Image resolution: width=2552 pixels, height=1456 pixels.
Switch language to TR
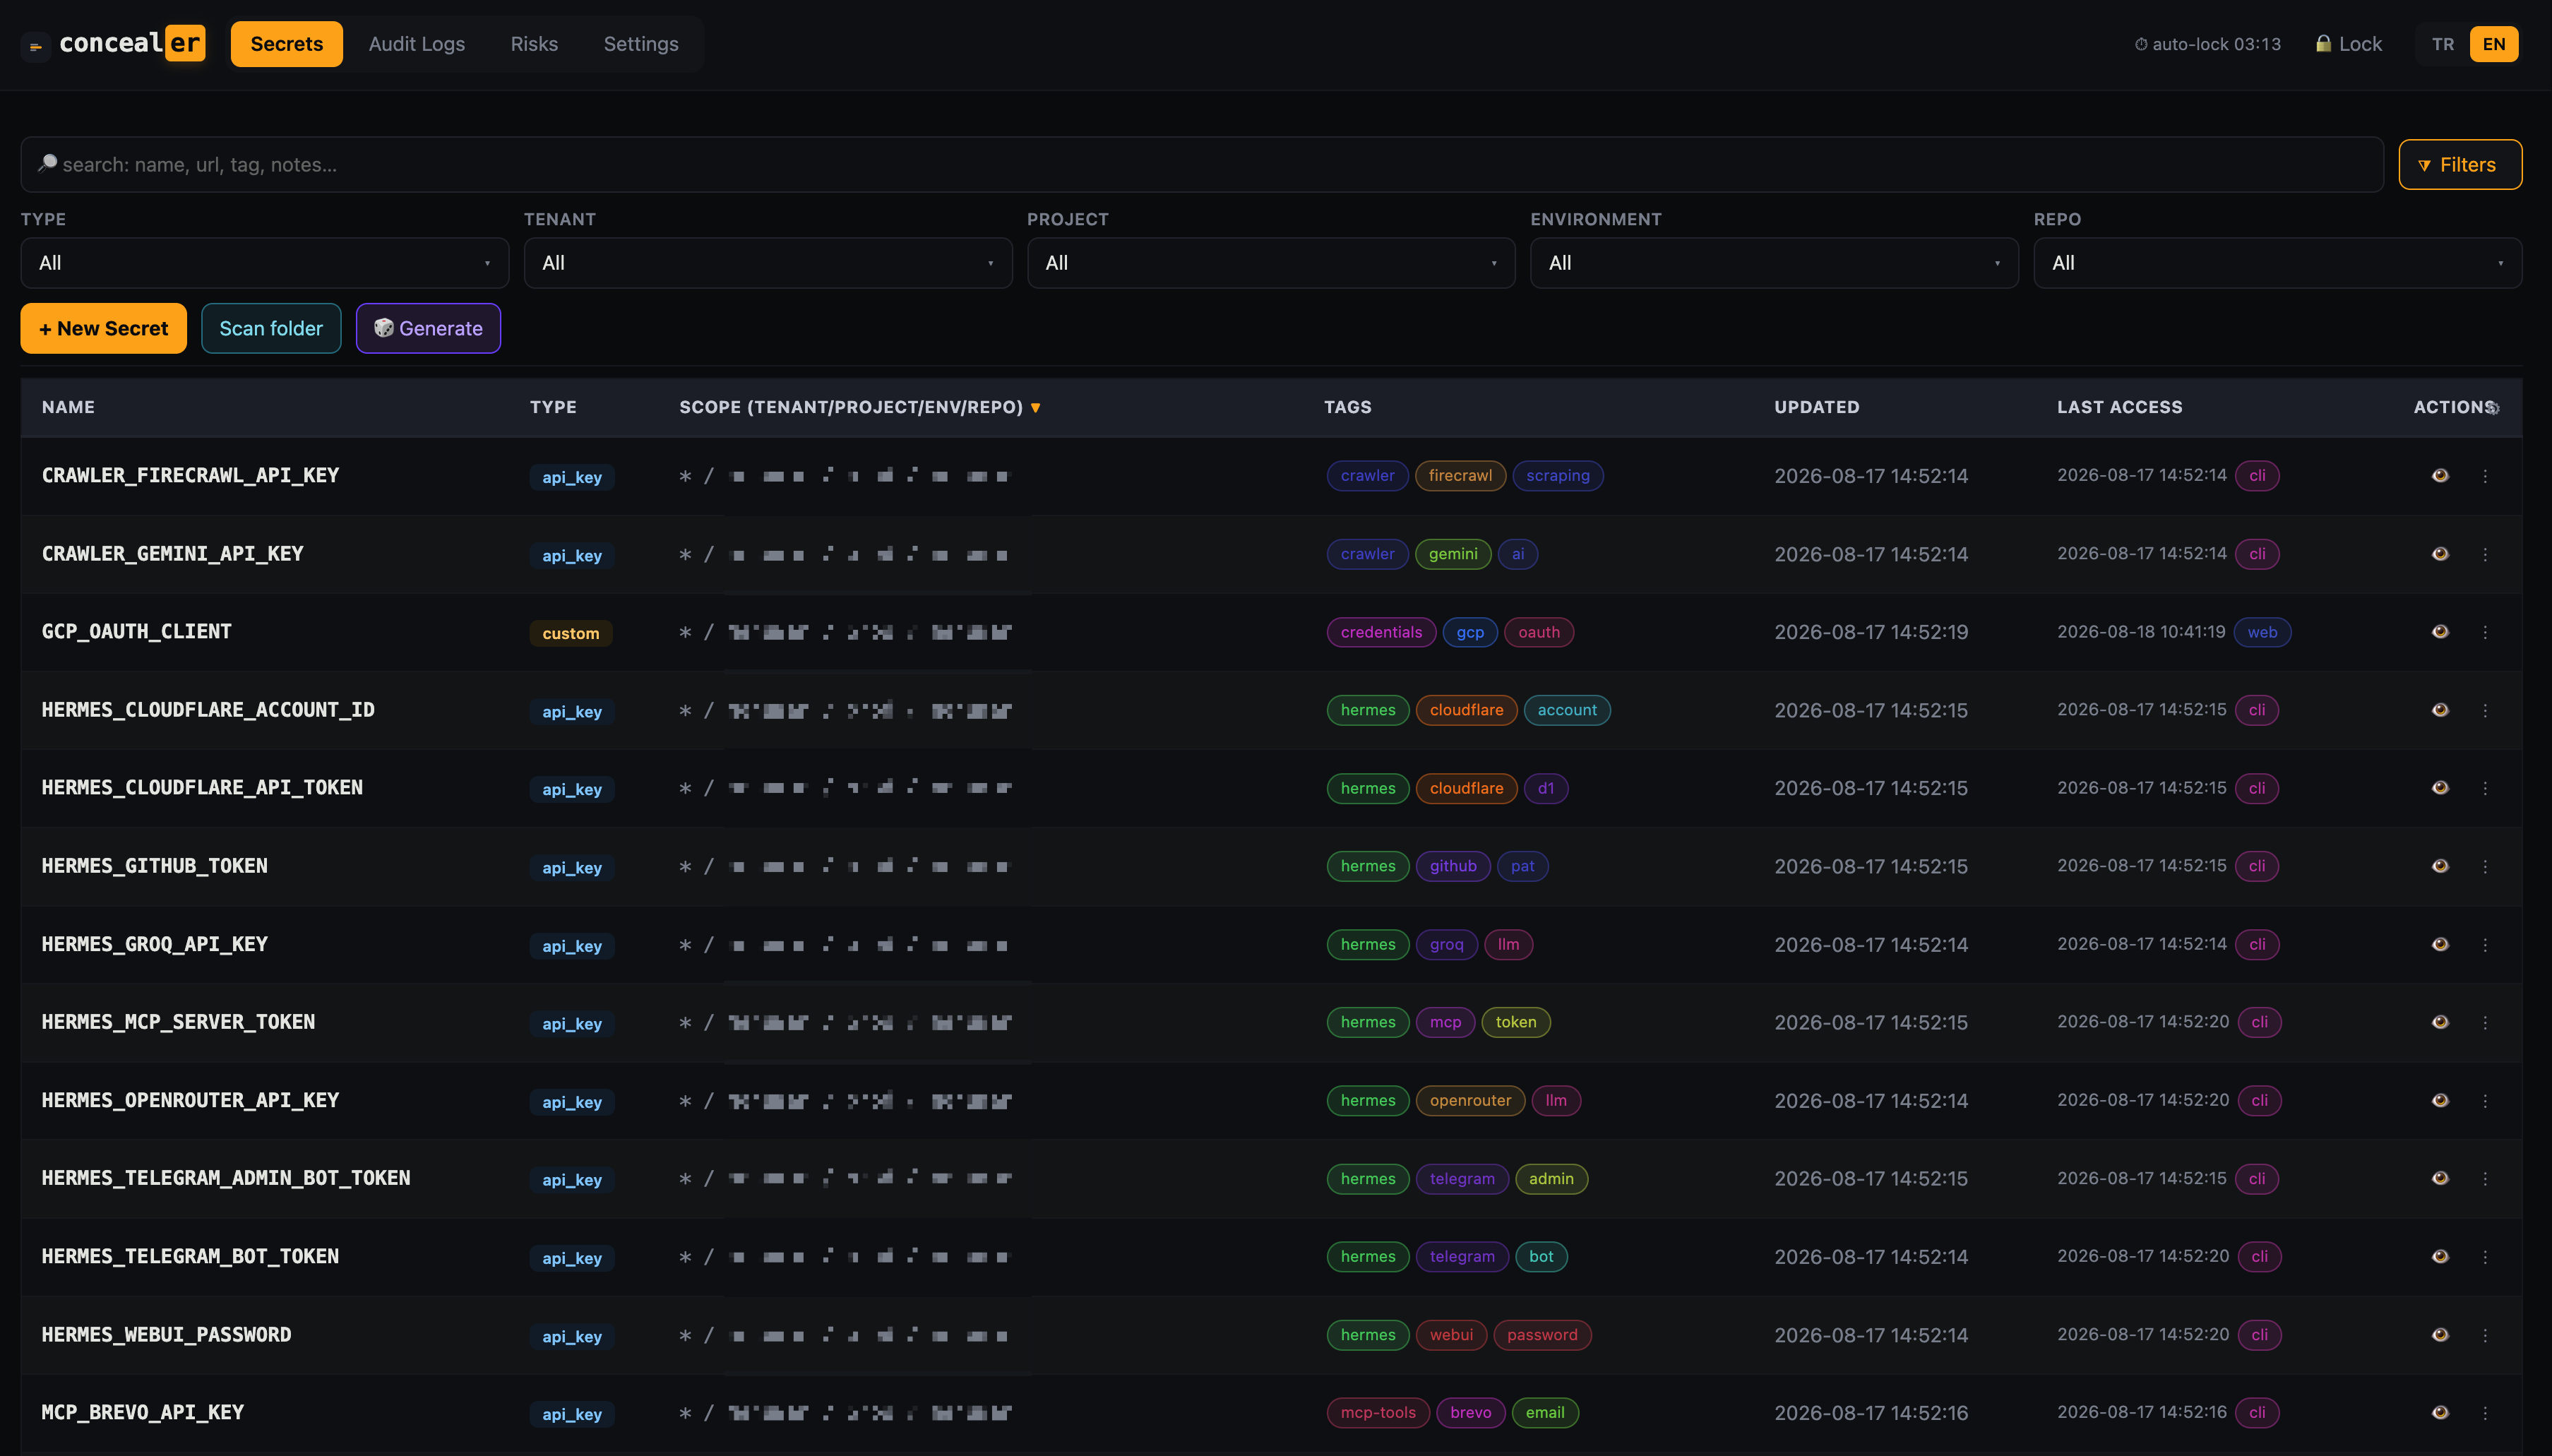click(2443, 44)
